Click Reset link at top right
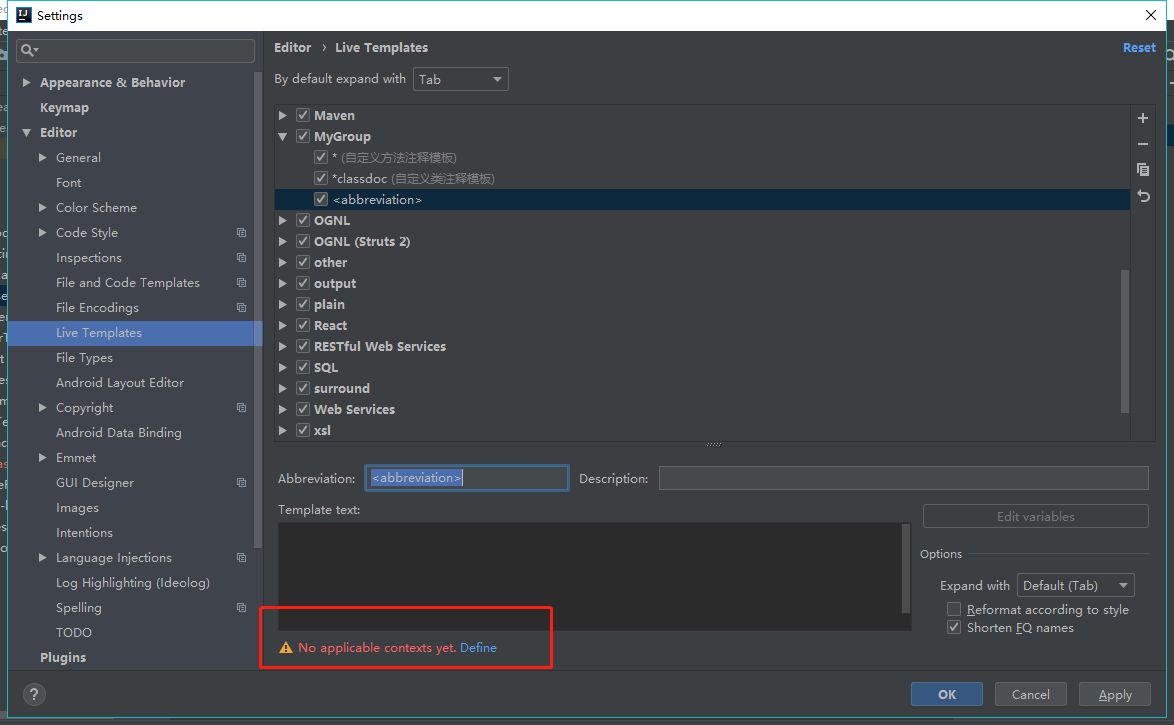This screenshot has height=725, width=1174. tap(1139, 47)
